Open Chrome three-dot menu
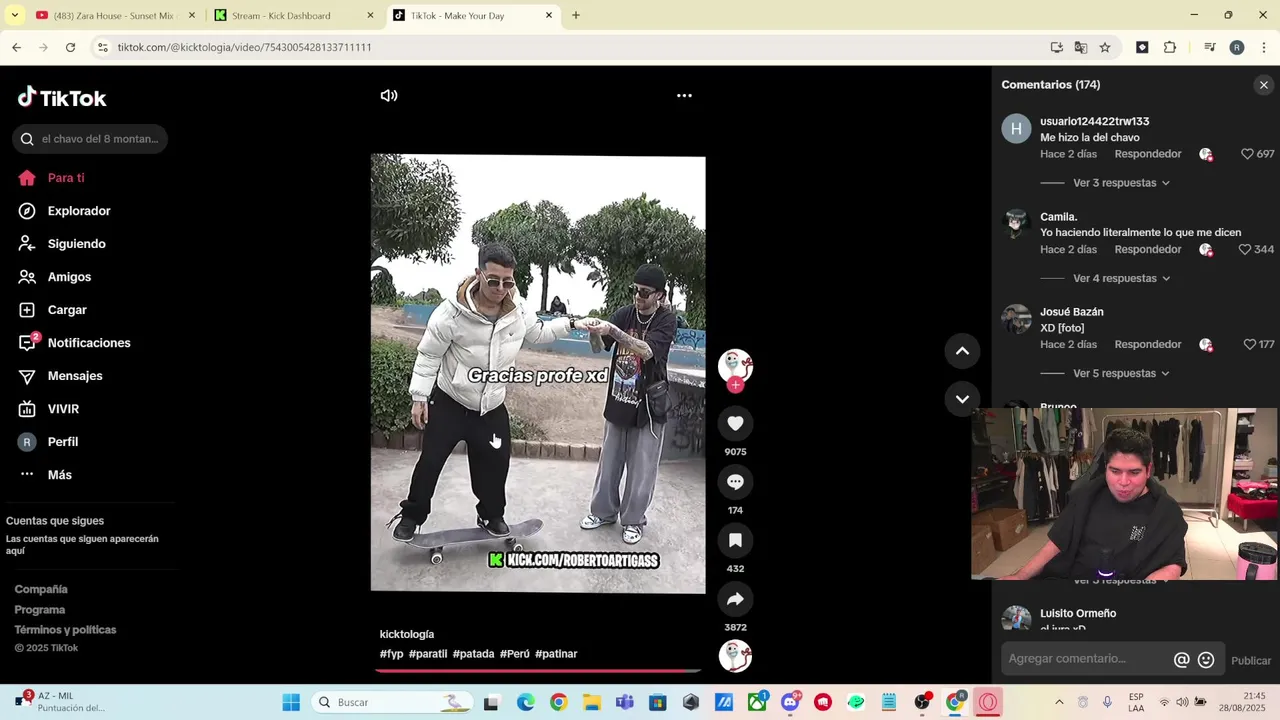The height and width of the screenshot is (720, 1280). pyautogui.click(x=1264, y=47)
